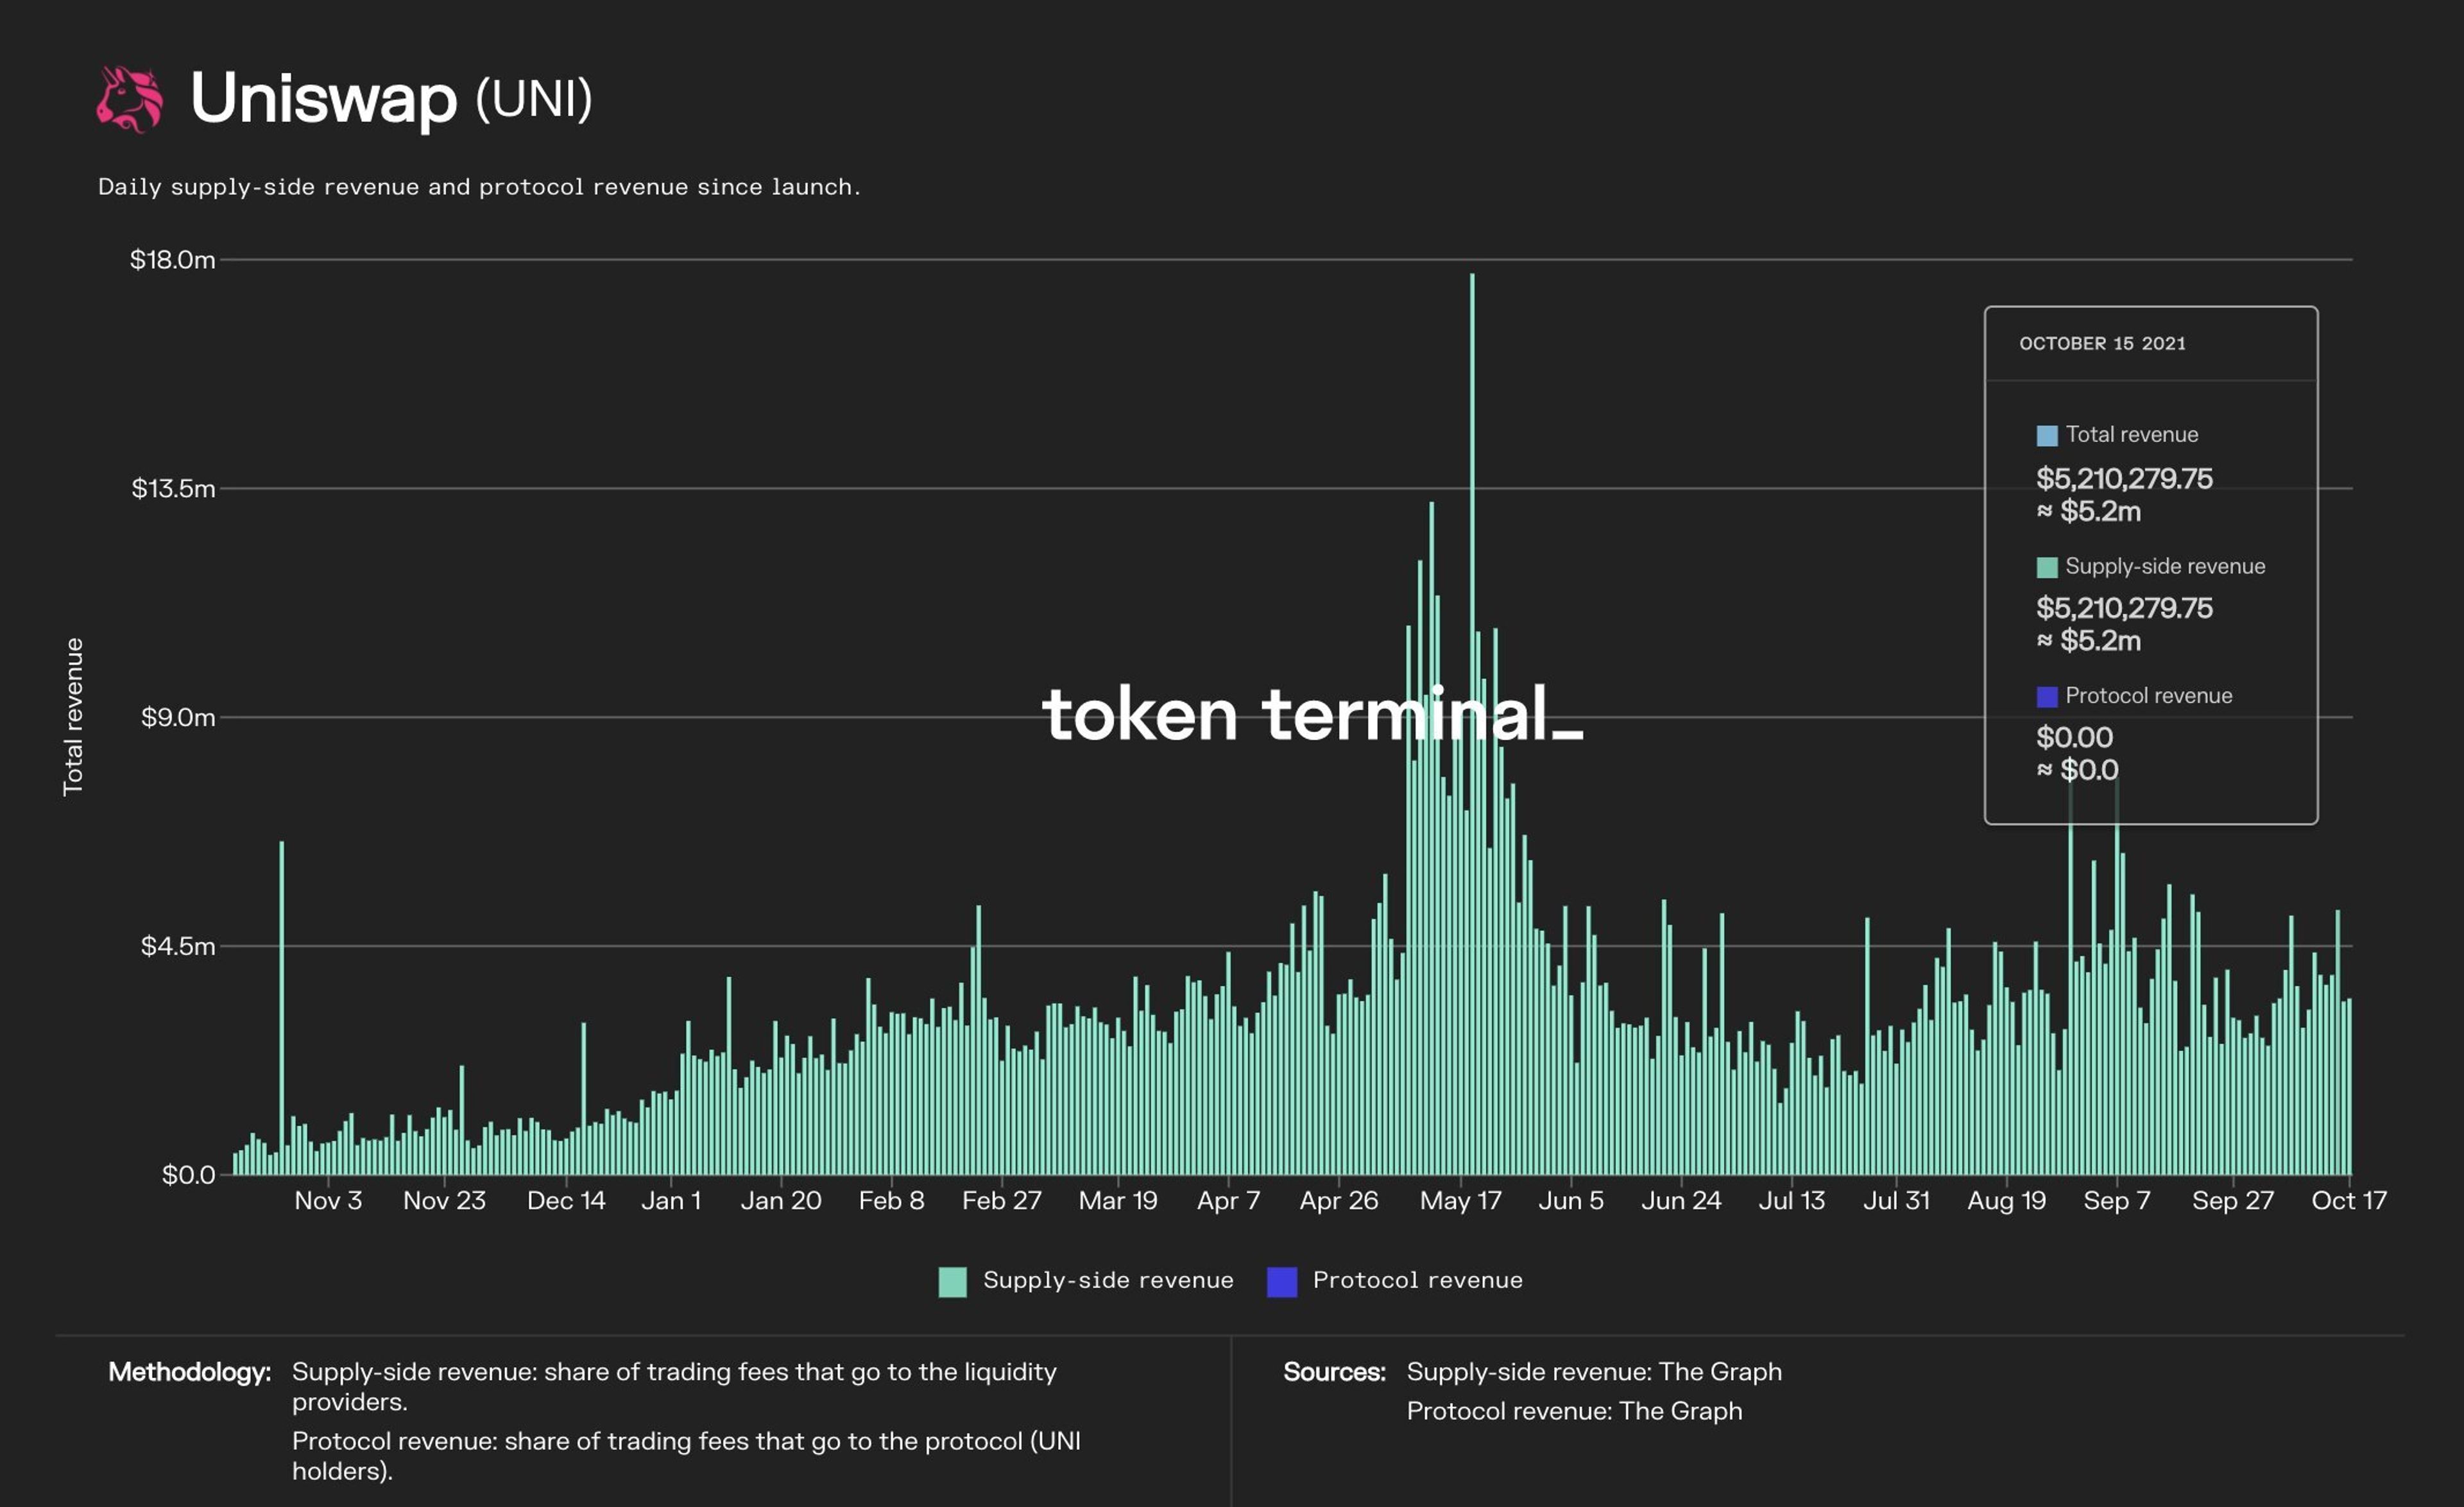Click the Total revenue swatch in tooltip
The height and width of the screenshot is (1507, 2464).
2046,436
